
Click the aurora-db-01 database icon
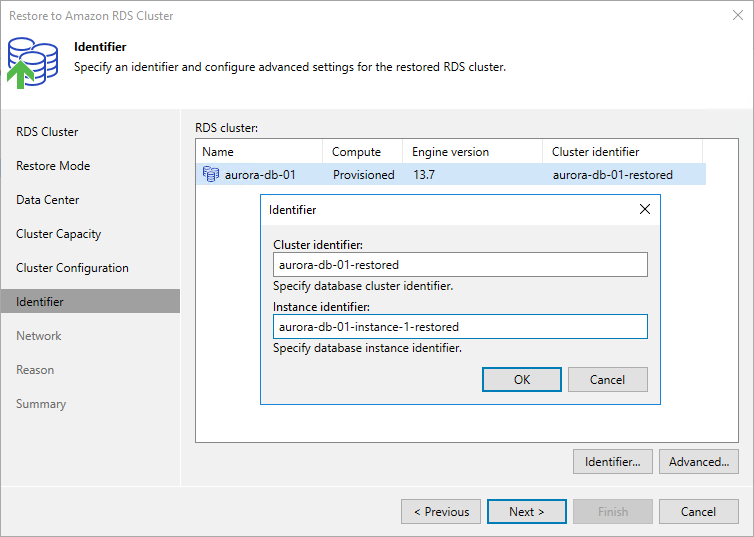point(210,175)
